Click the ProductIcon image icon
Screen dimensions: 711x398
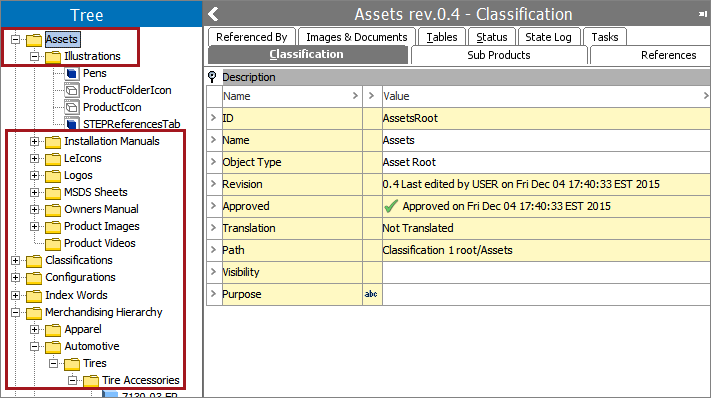[x=72, y=107]
